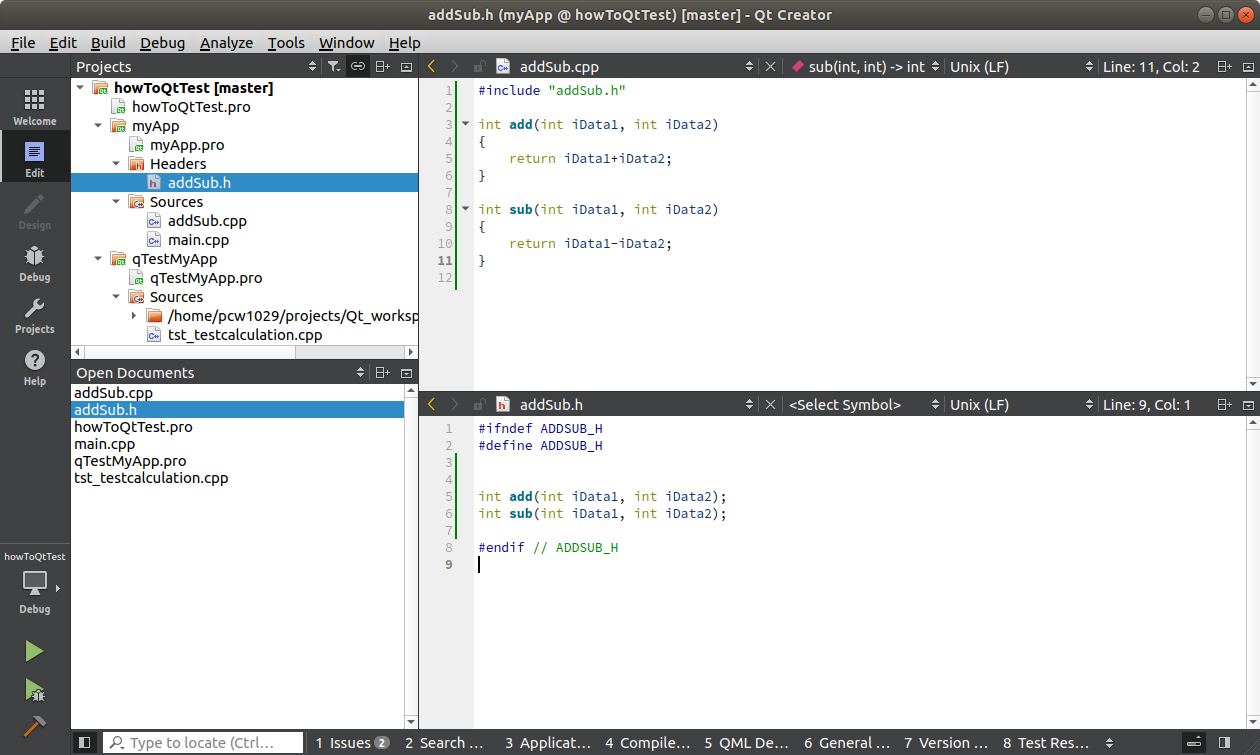This screenshot has width=1260, height=755.
Task: Open the Analyze menu
Action: point(226,43)
